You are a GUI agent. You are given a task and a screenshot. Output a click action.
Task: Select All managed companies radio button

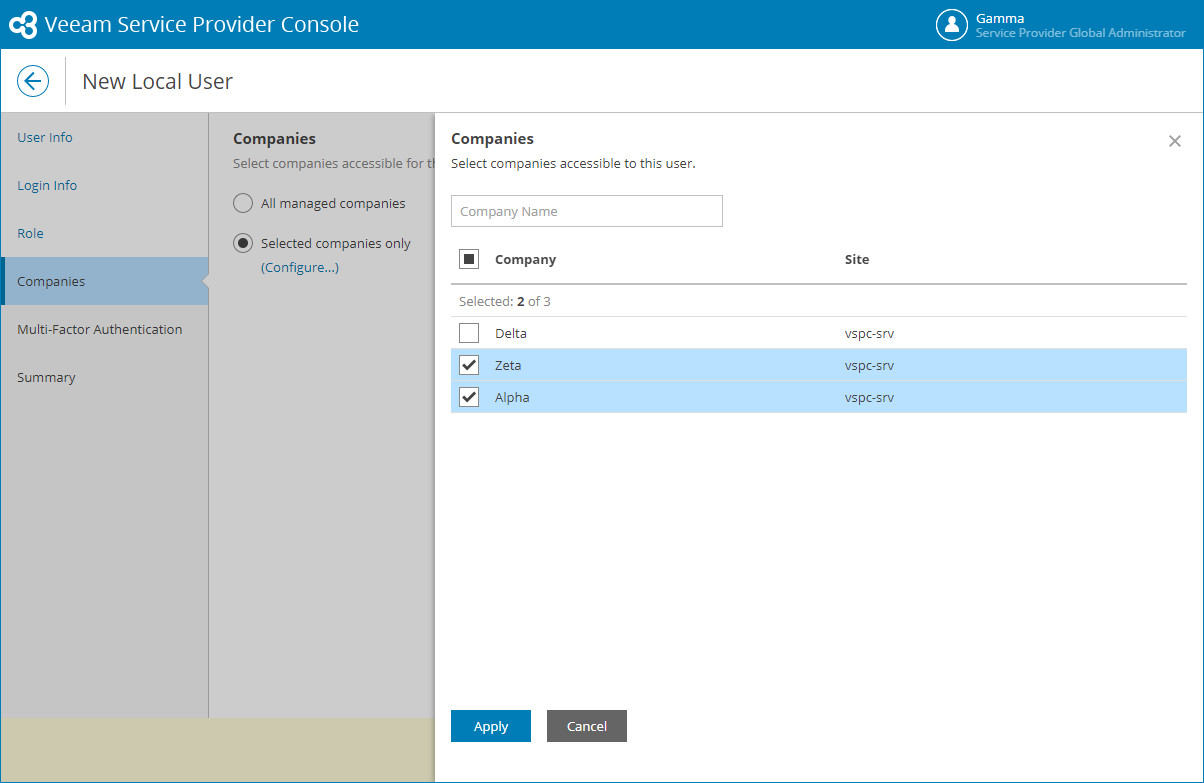click(243, 203)
